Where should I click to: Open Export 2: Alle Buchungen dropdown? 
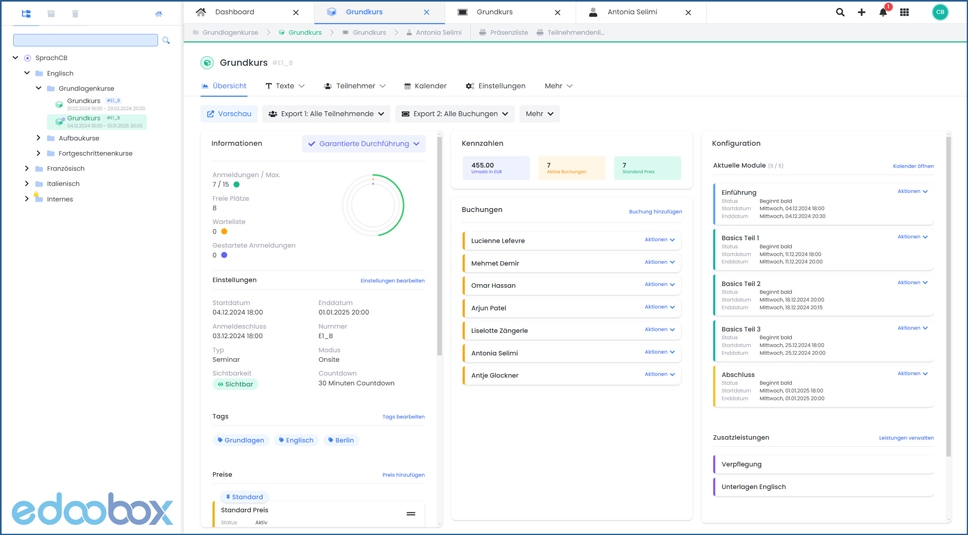click(x=455, y=114)
